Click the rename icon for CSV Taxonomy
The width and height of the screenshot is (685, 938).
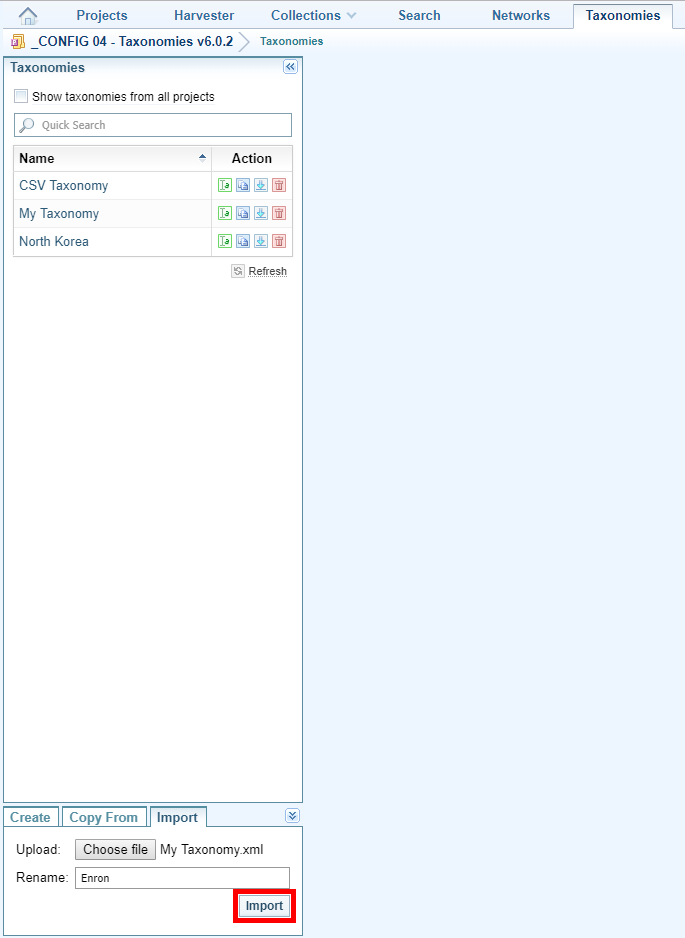225,185
